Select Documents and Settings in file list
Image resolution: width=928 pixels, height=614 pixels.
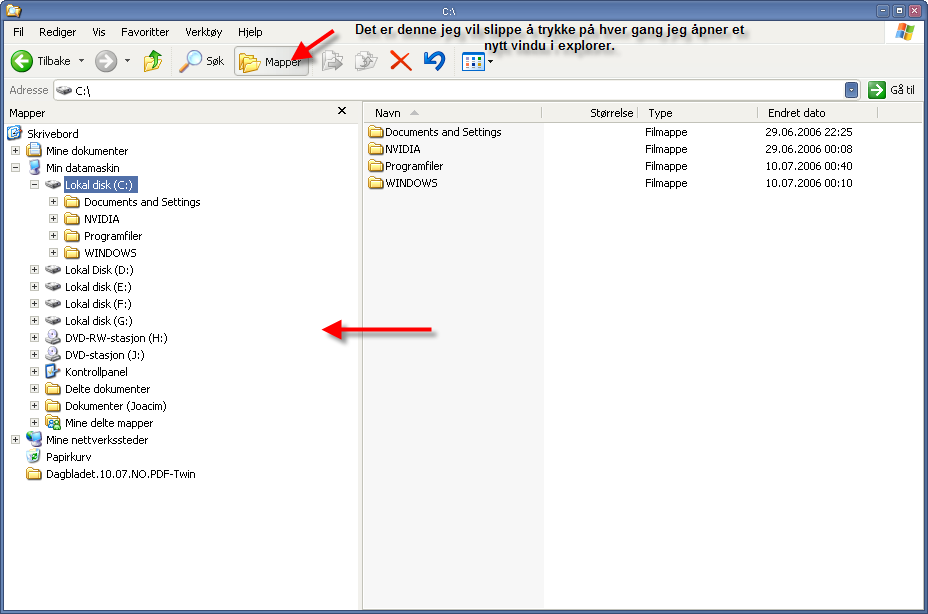click(435, 132)
